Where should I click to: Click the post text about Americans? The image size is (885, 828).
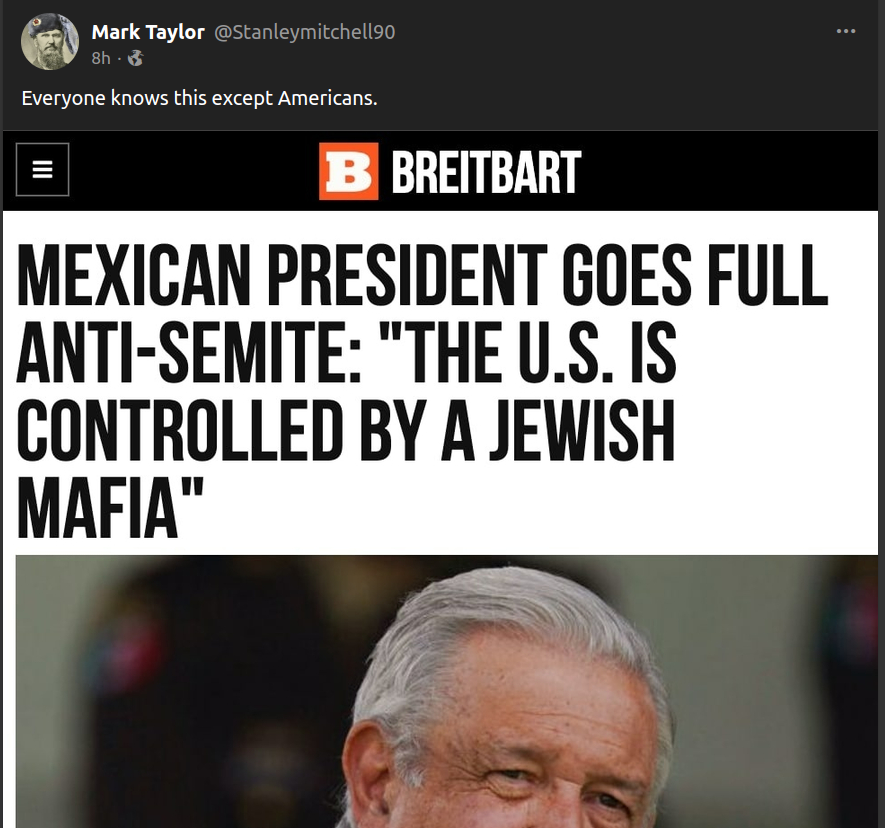tap(199, 98)
